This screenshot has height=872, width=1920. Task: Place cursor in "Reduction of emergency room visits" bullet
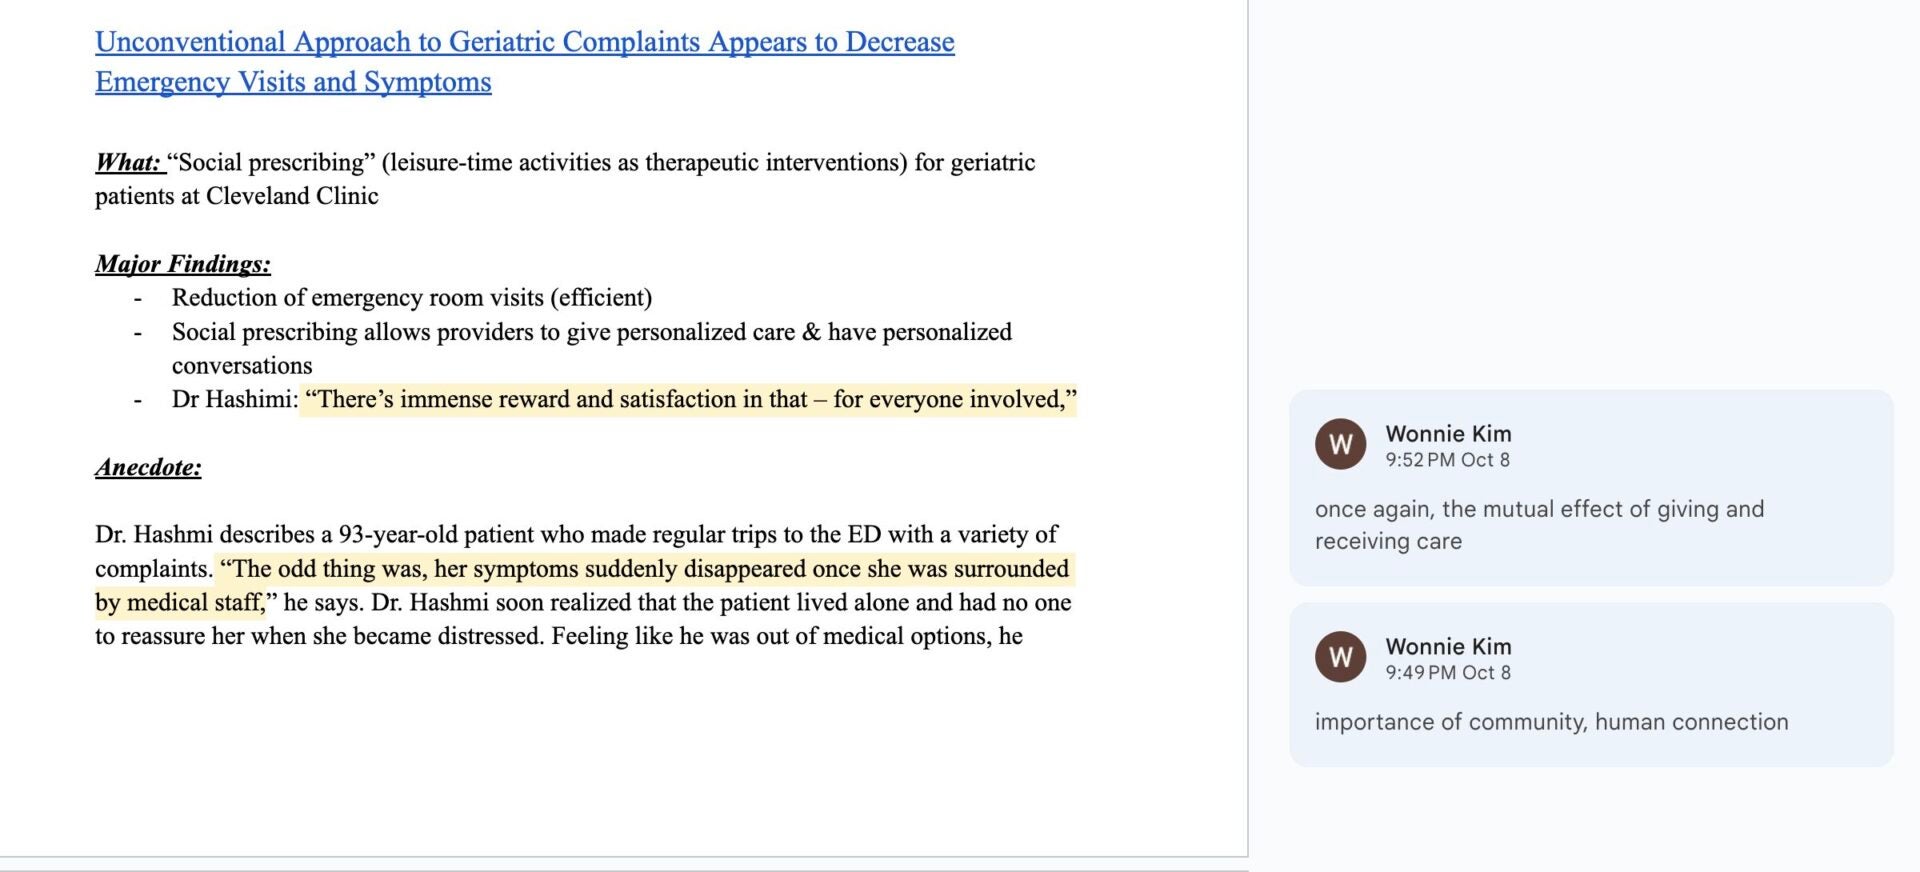[411, 298]
